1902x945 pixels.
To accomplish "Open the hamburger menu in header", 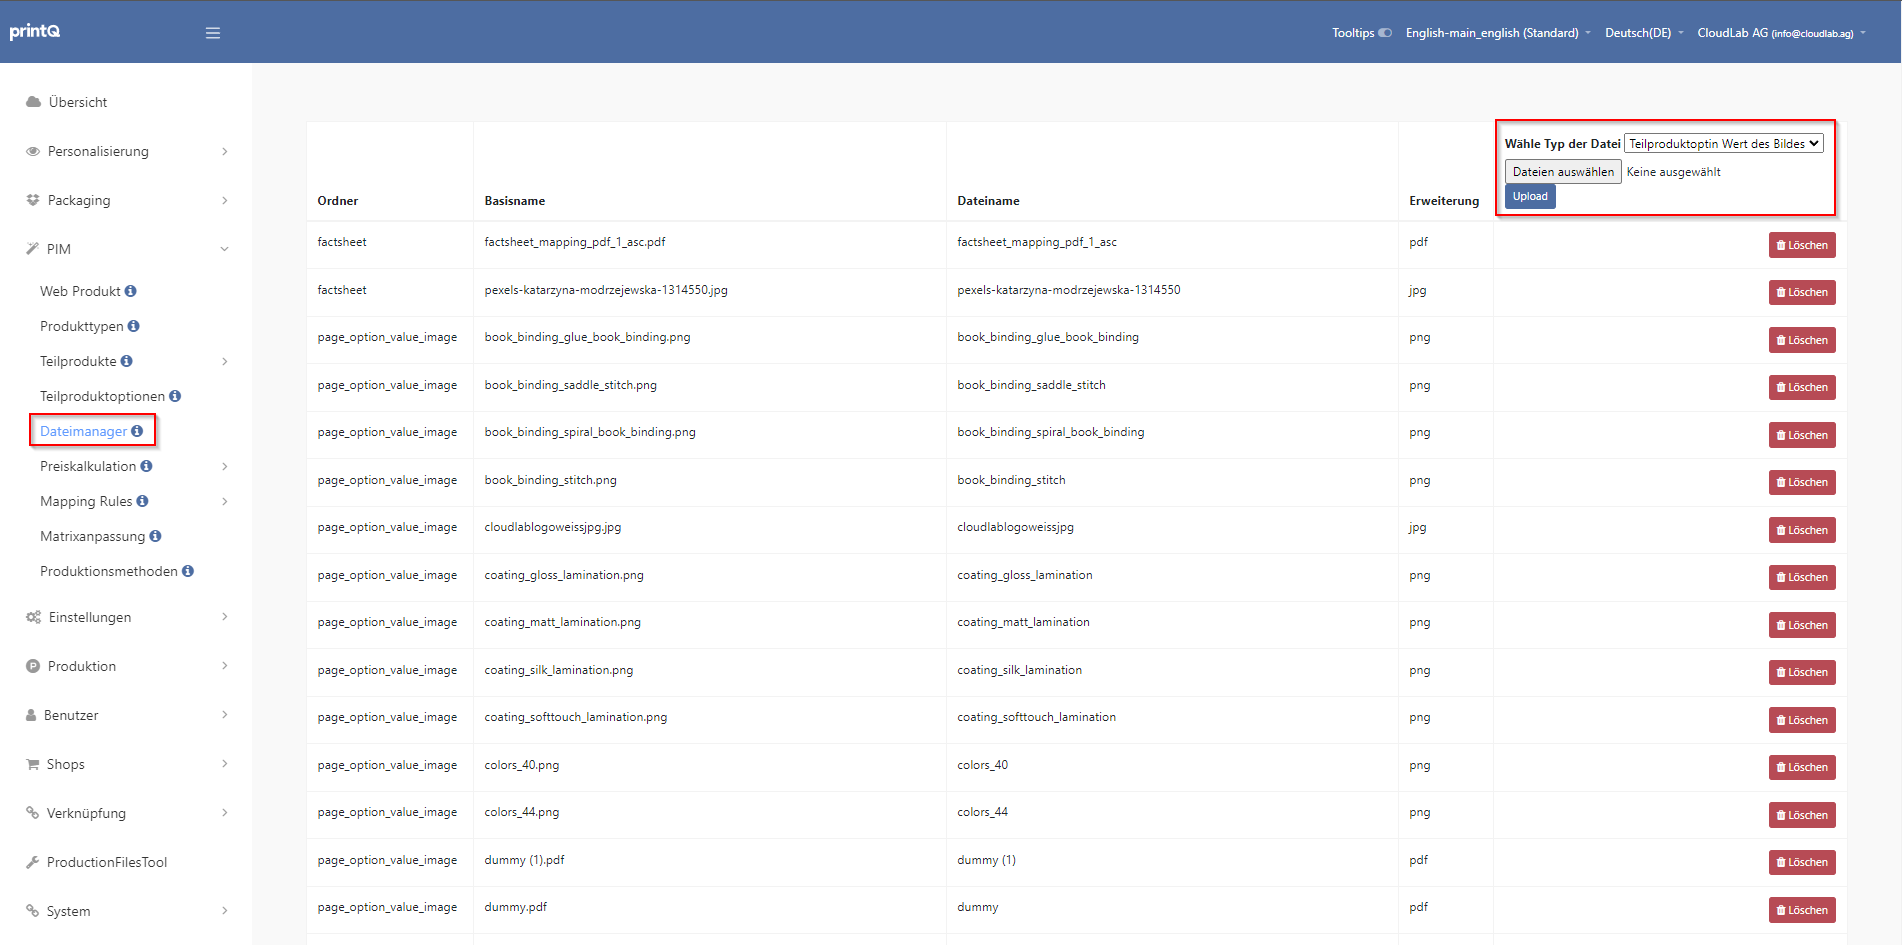I will pos(212,33).
